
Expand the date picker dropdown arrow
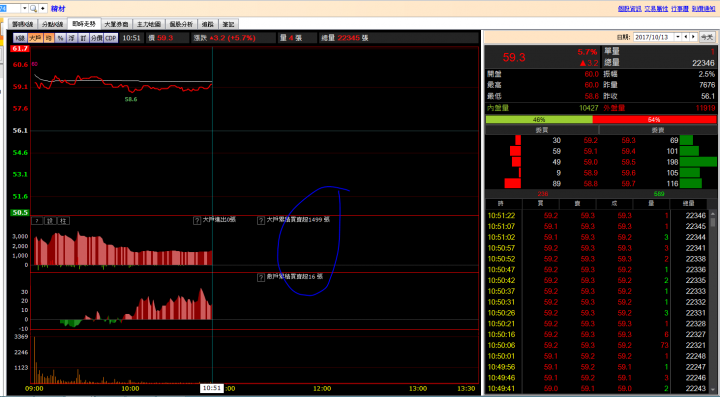tap(678, 37)
